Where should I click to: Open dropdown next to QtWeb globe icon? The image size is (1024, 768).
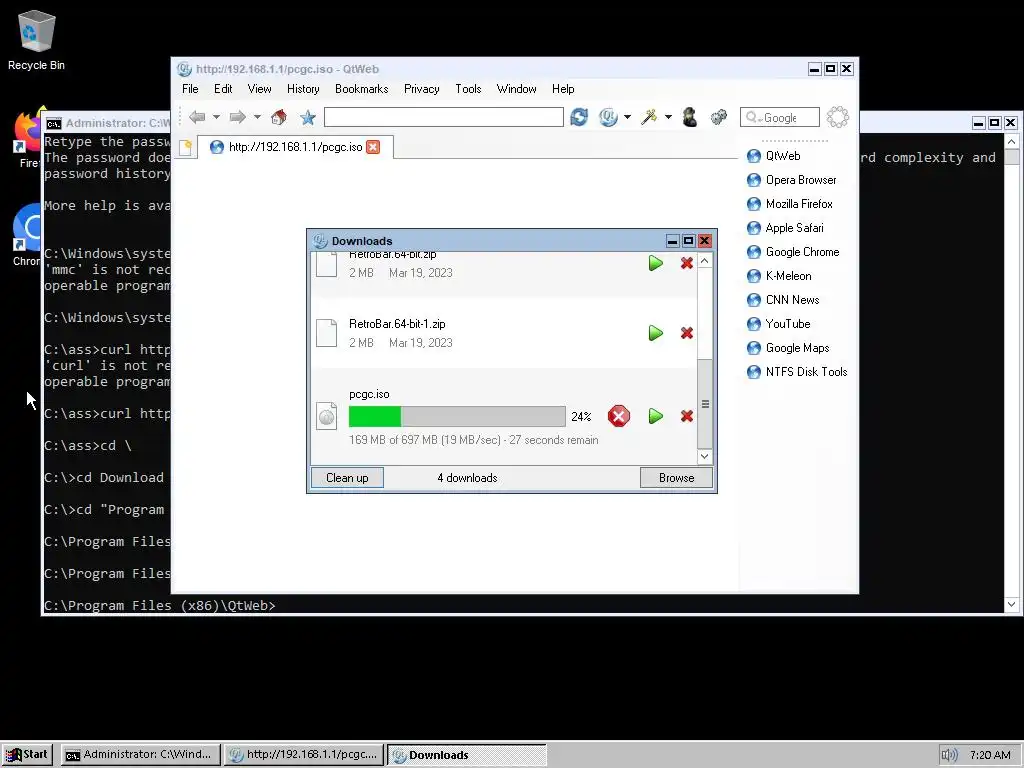tap(627, 117)
